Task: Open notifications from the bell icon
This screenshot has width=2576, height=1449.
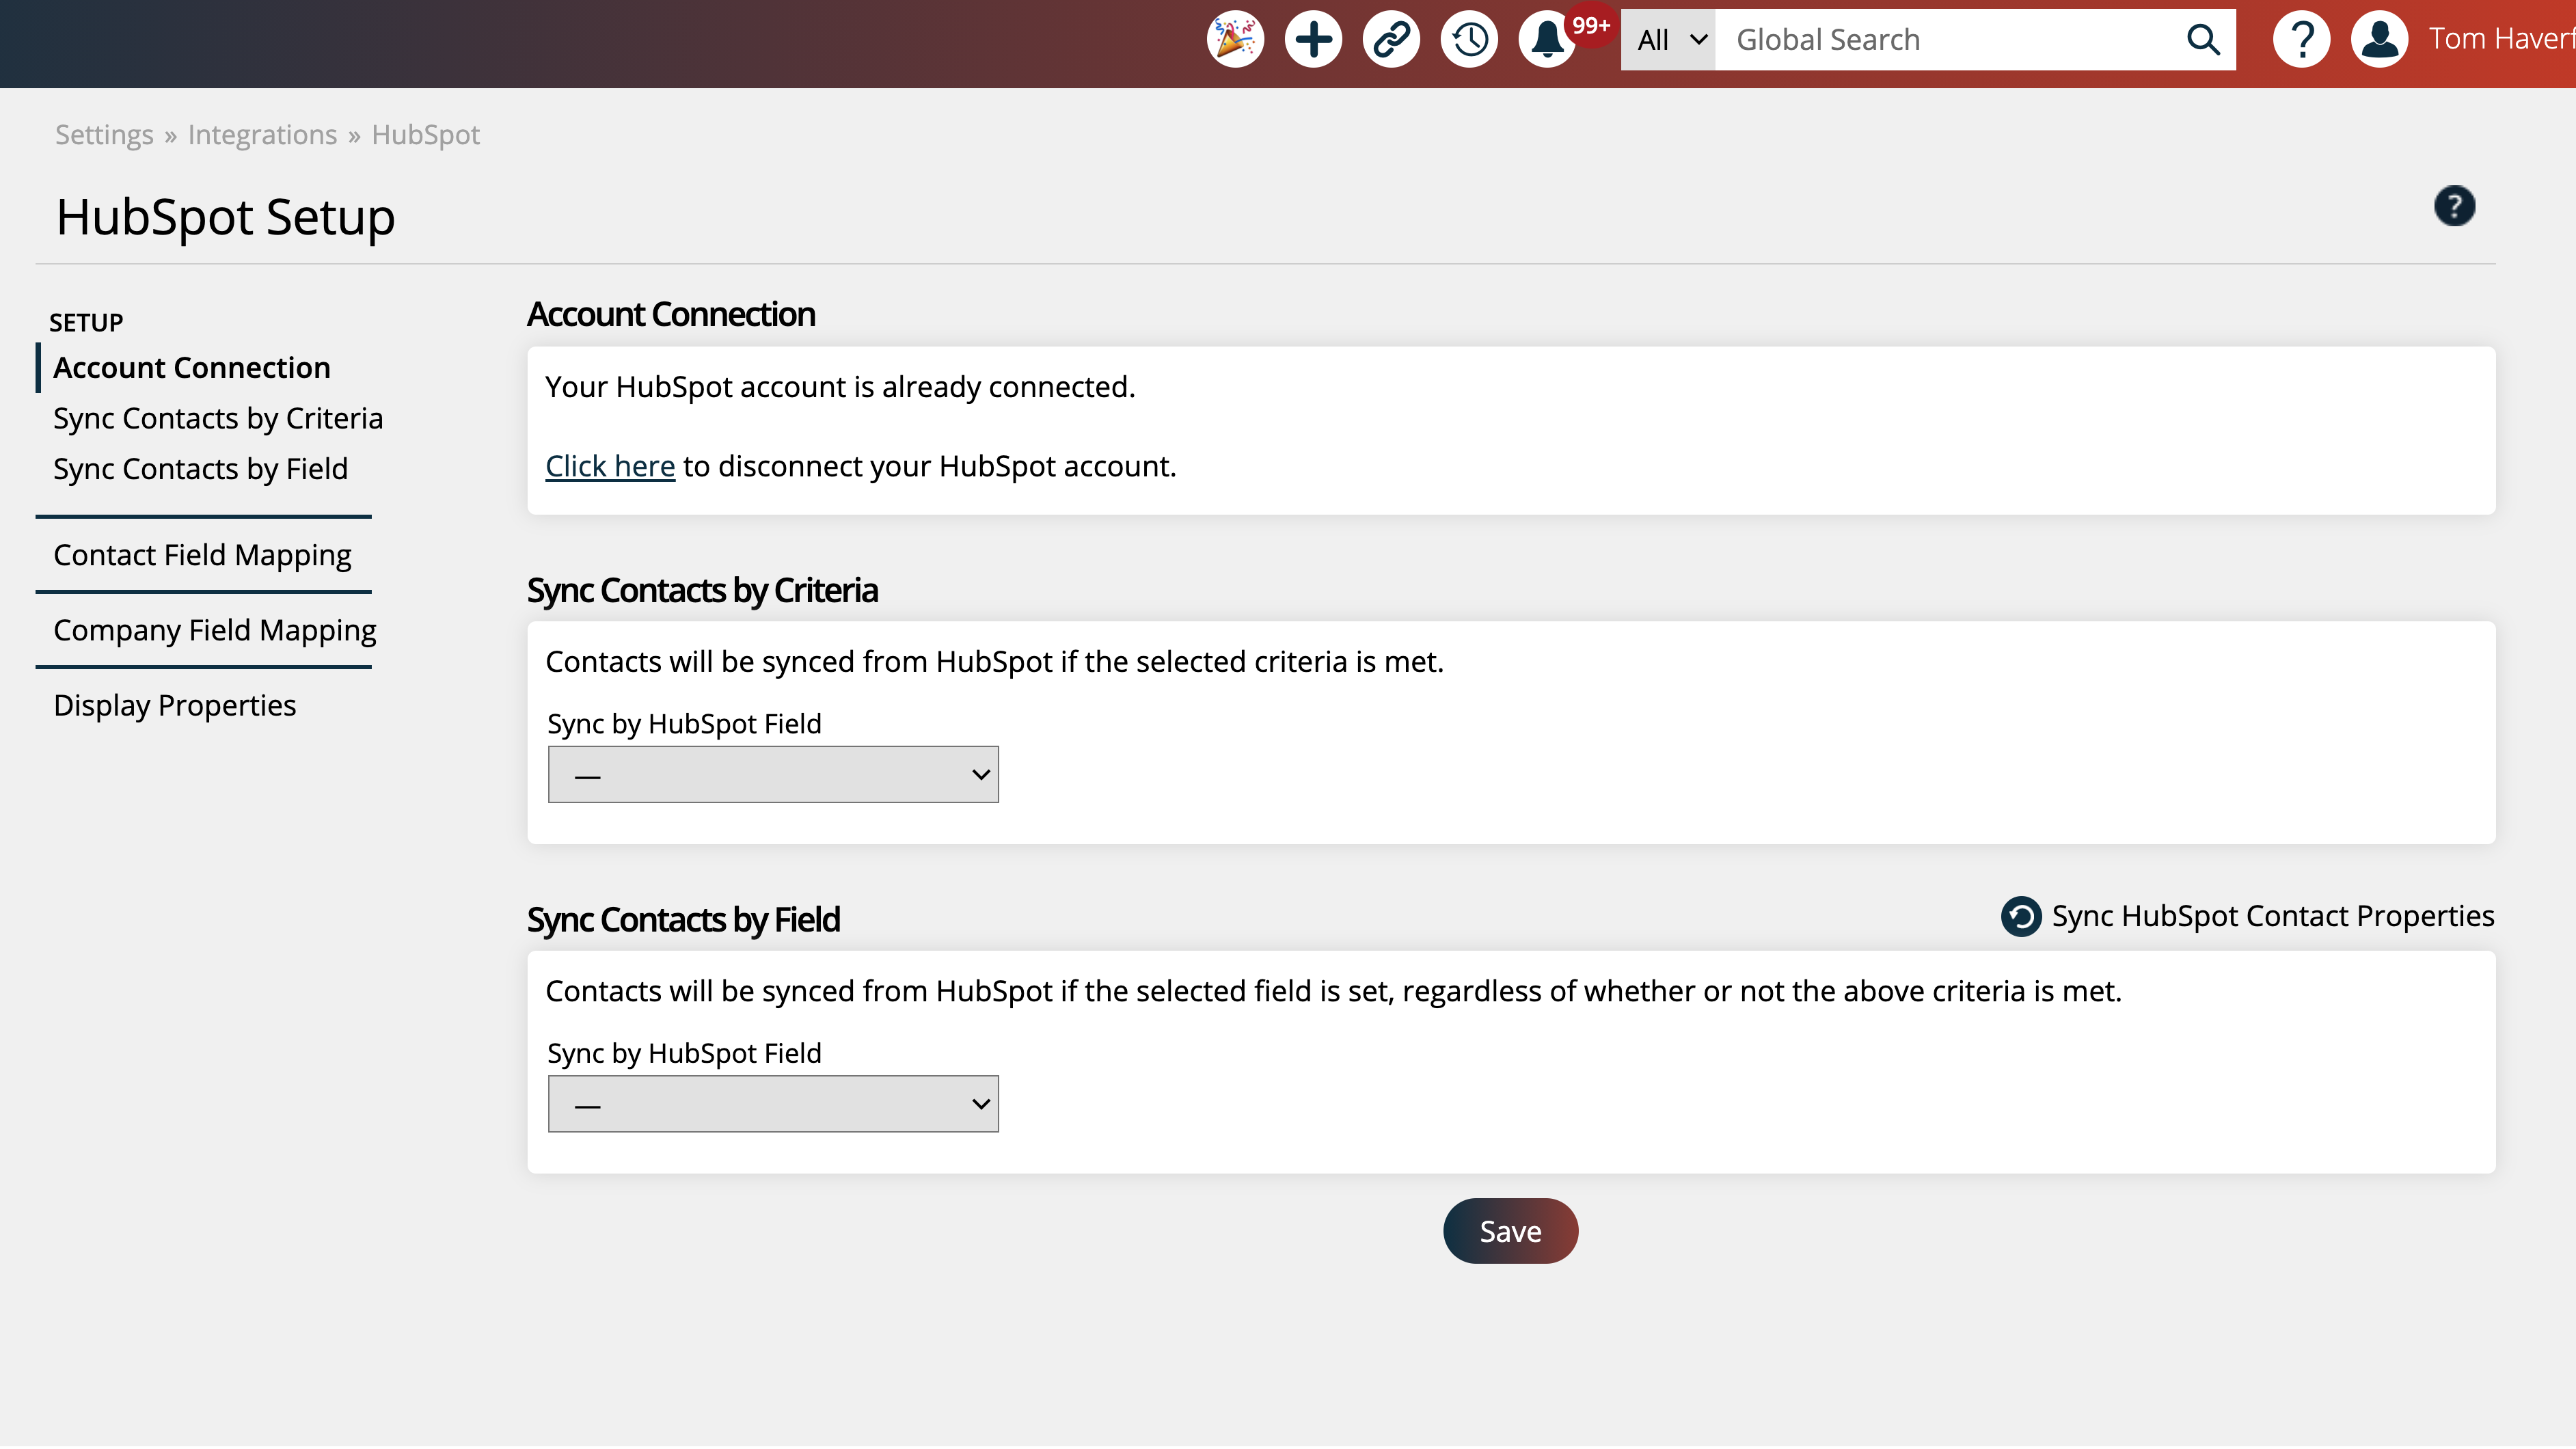Action: pyautogui.click(x=1546, y=41)
